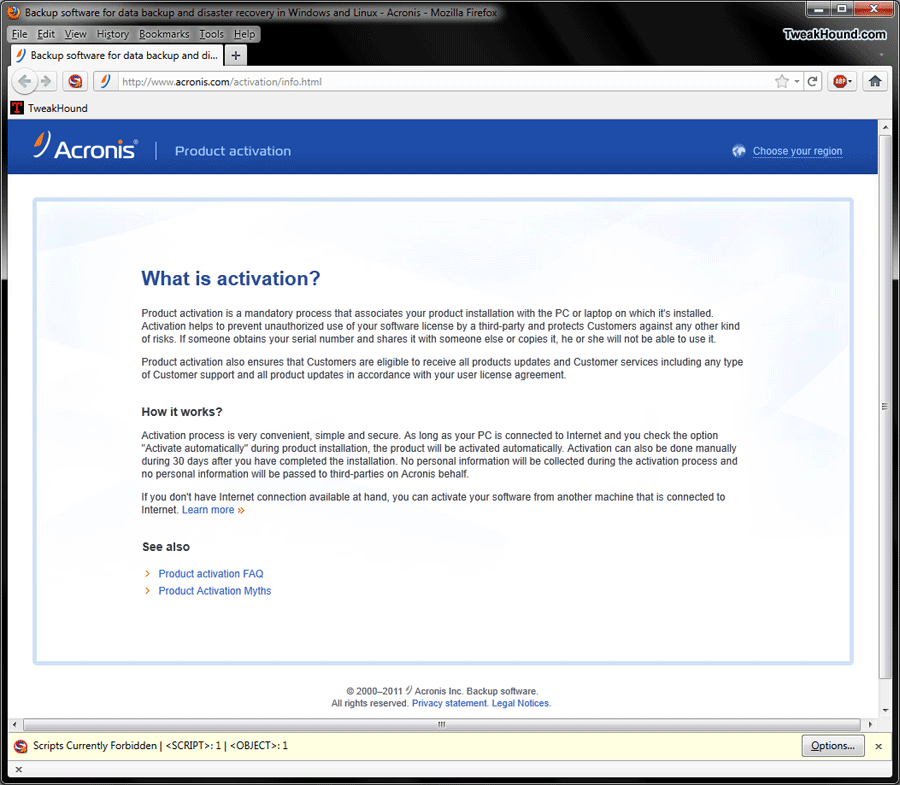Click the 'Product activation' header text
This screenshot has width=900, height=785.
click(233, 151)
